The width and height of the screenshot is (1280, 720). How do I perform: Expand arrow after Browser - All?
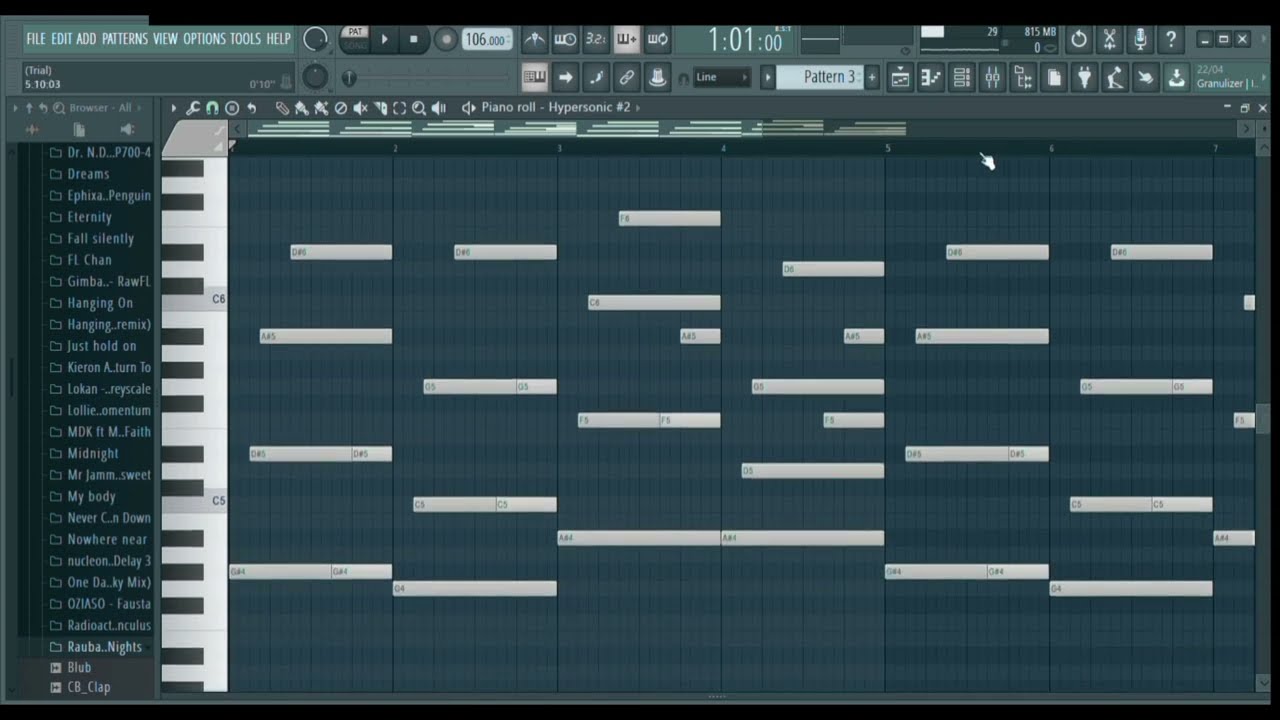click(x=139, y=108)
